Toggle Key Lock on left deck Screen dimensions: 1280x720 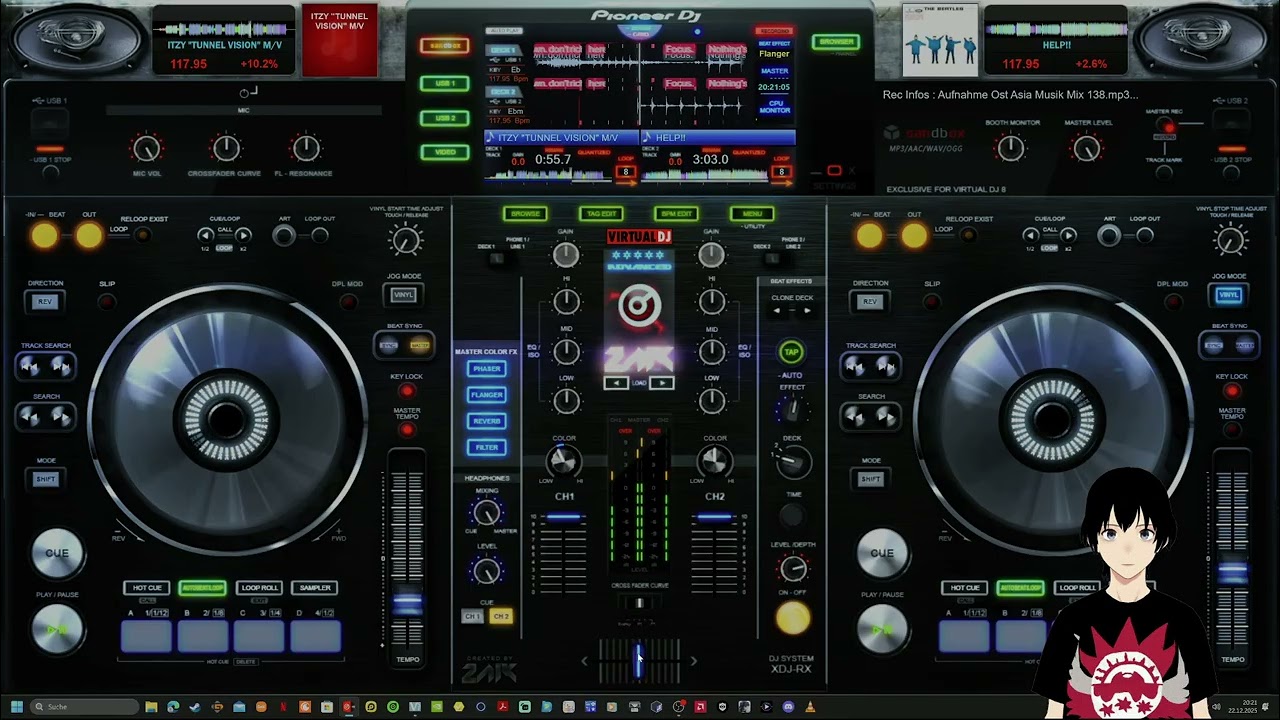(406, 391)
